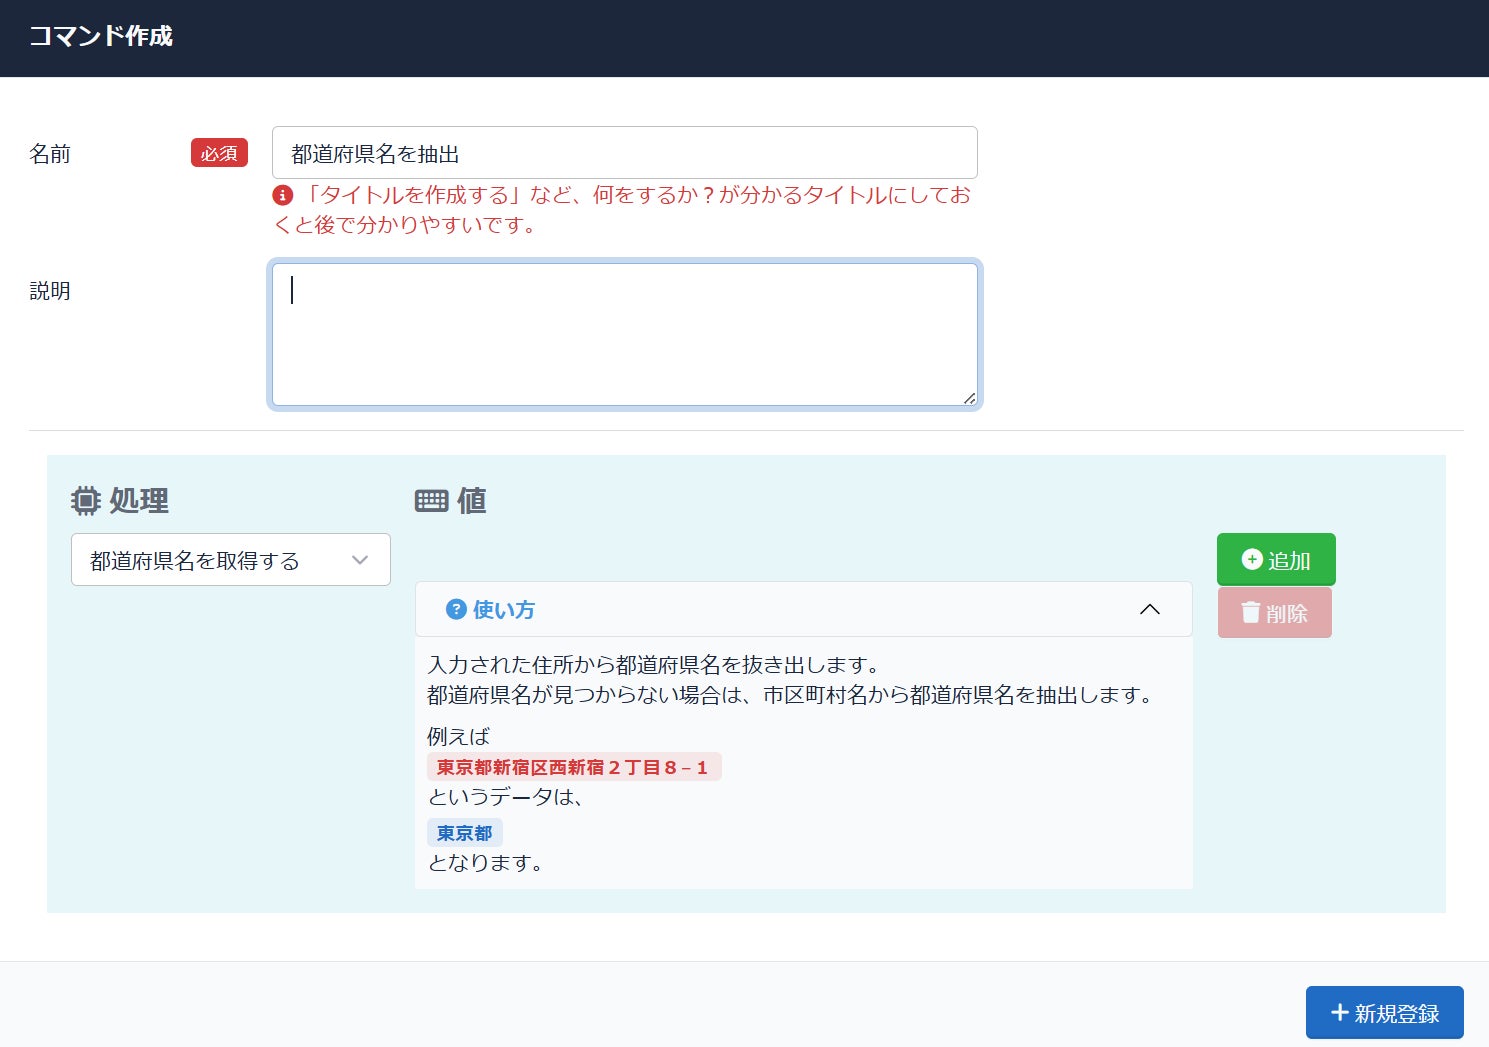Click the 必須 red badge
This screenshot has width=1489, height=1047.
click(x=219, y=153)
